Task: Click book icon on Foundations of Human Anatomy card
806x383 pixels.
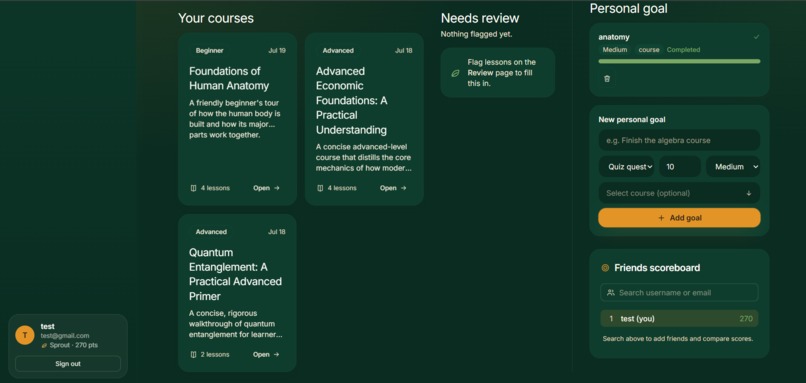Action: point(193,188)
